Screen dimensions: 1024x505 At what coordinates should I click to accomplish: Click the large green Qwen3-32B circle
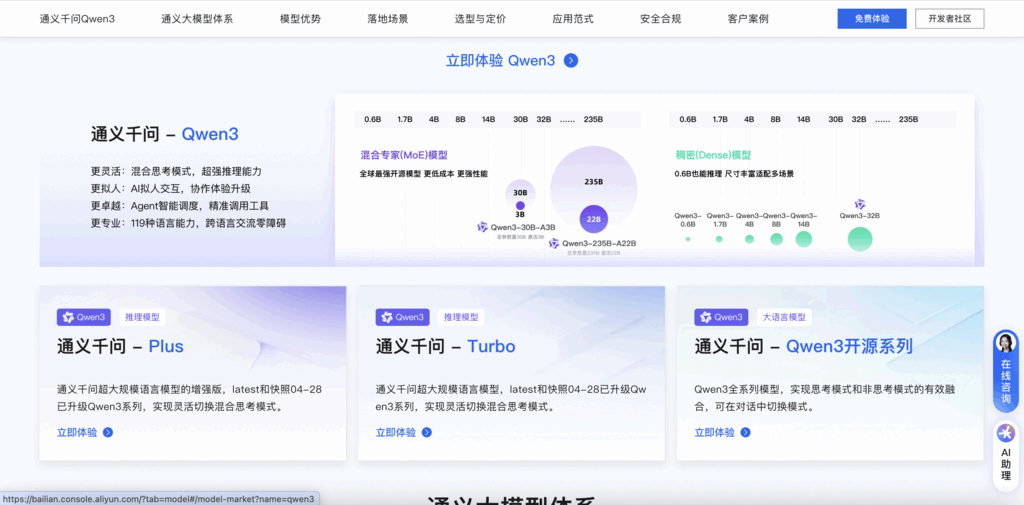point(859,239)
